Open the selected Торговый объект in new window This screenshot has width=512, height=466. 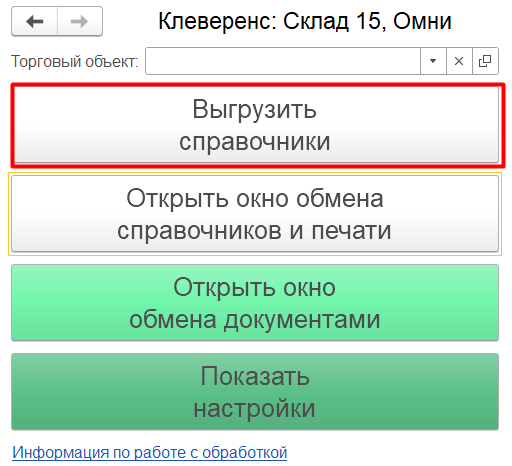click(485, 61)
